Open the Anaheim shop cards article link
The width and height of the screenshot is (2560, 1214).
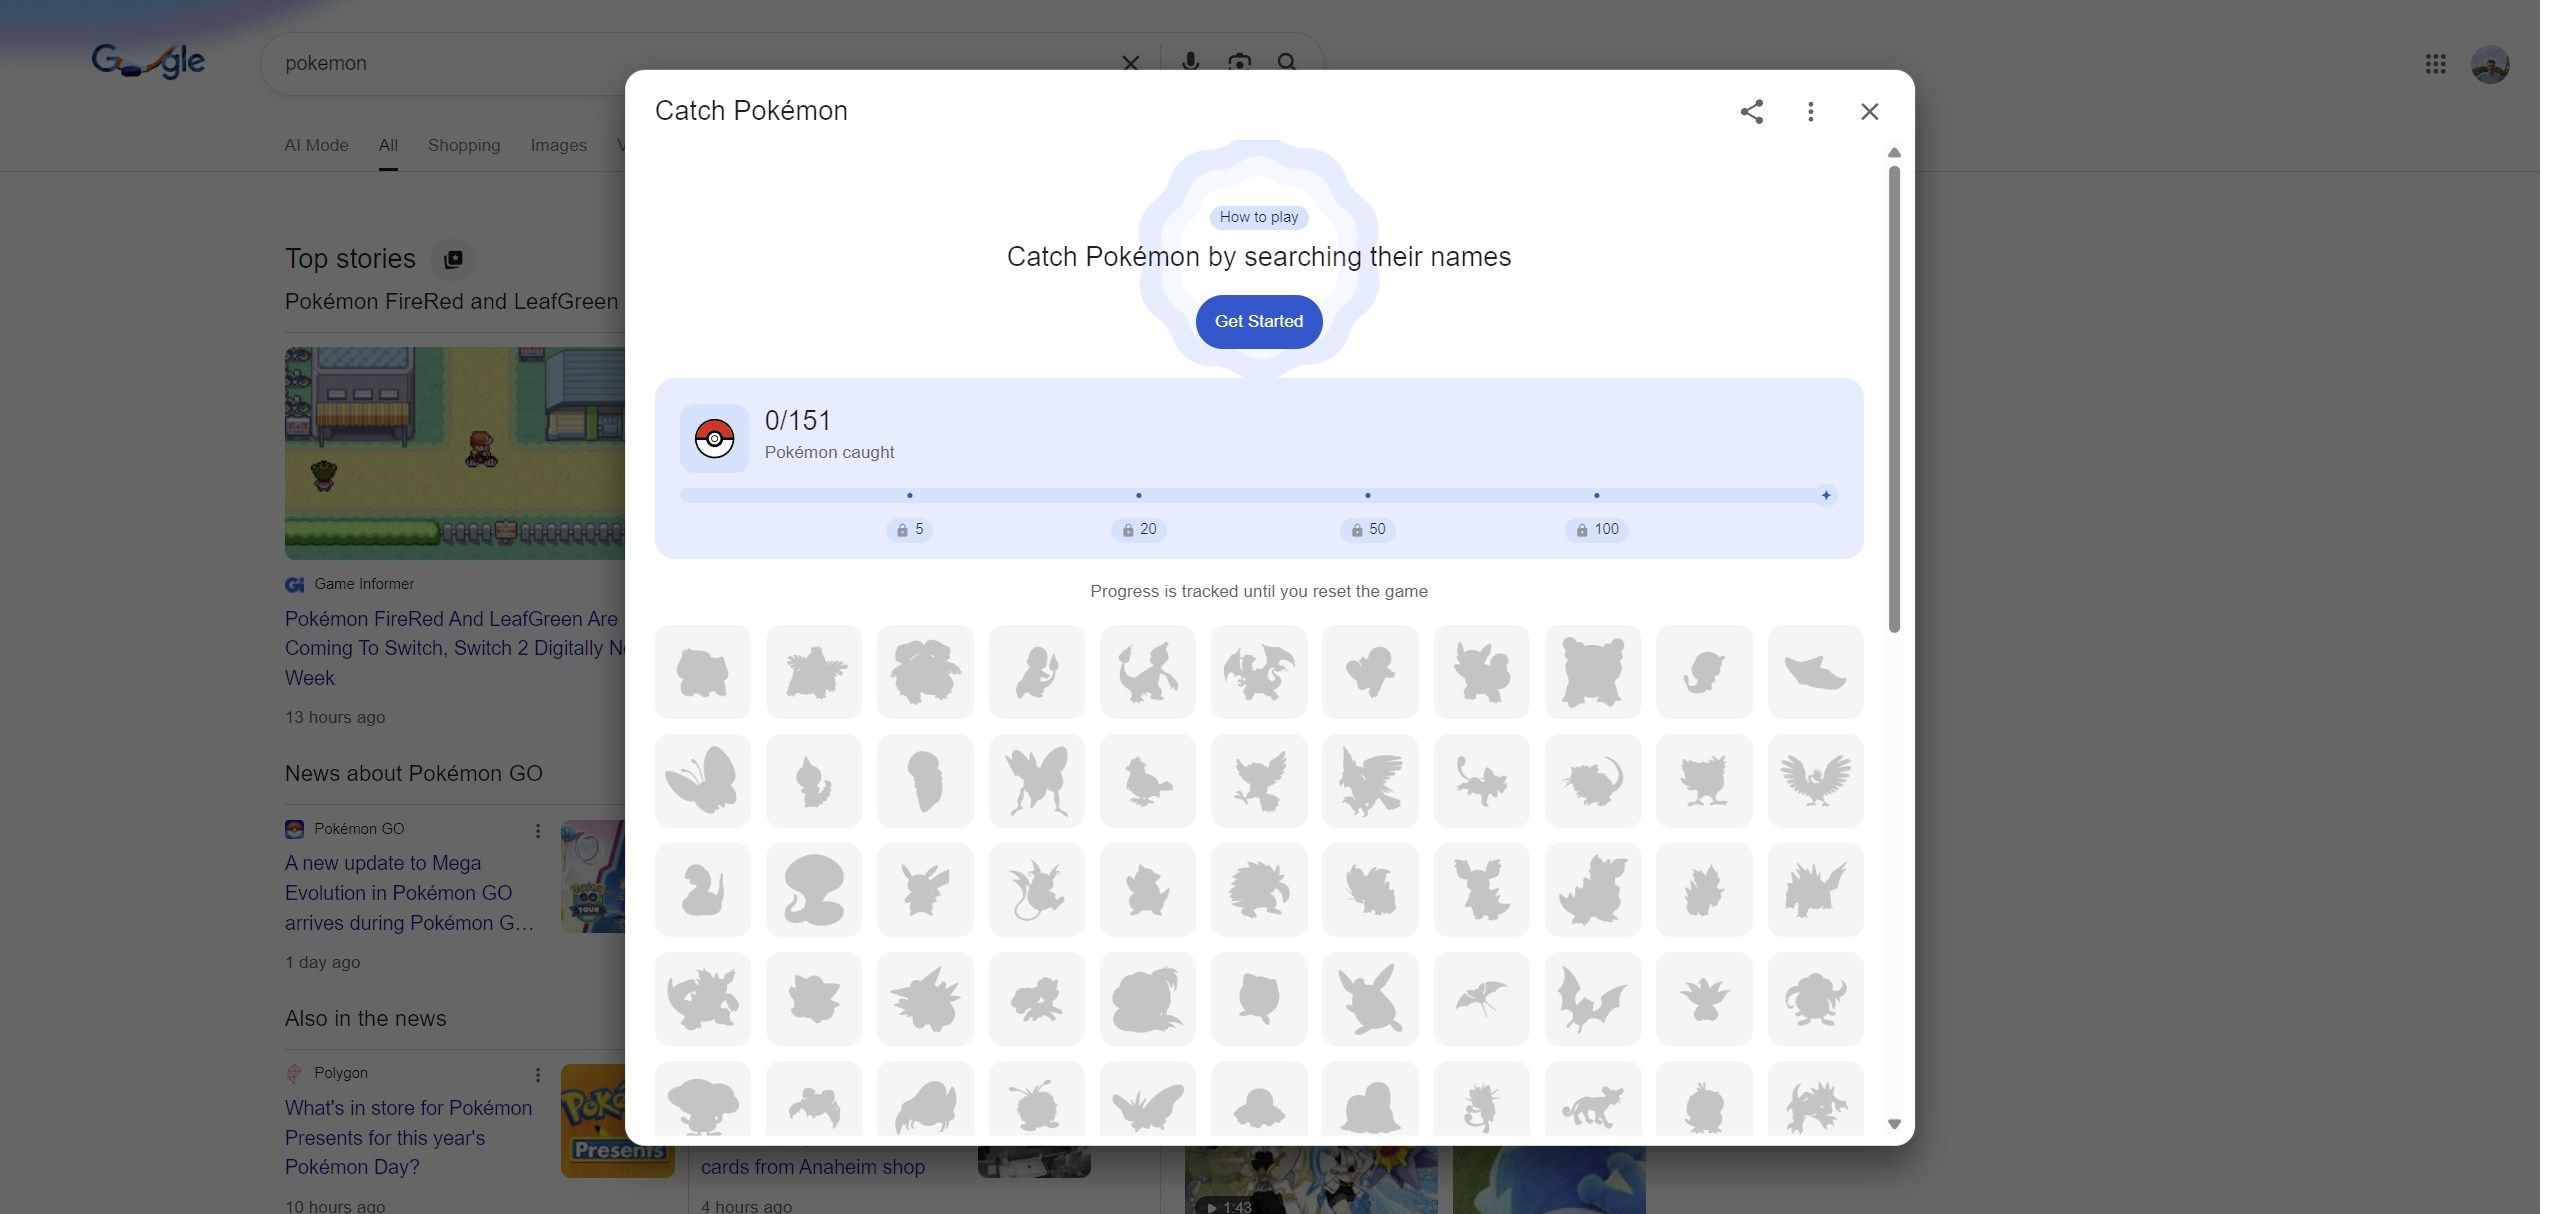[x=812, y=1167]
